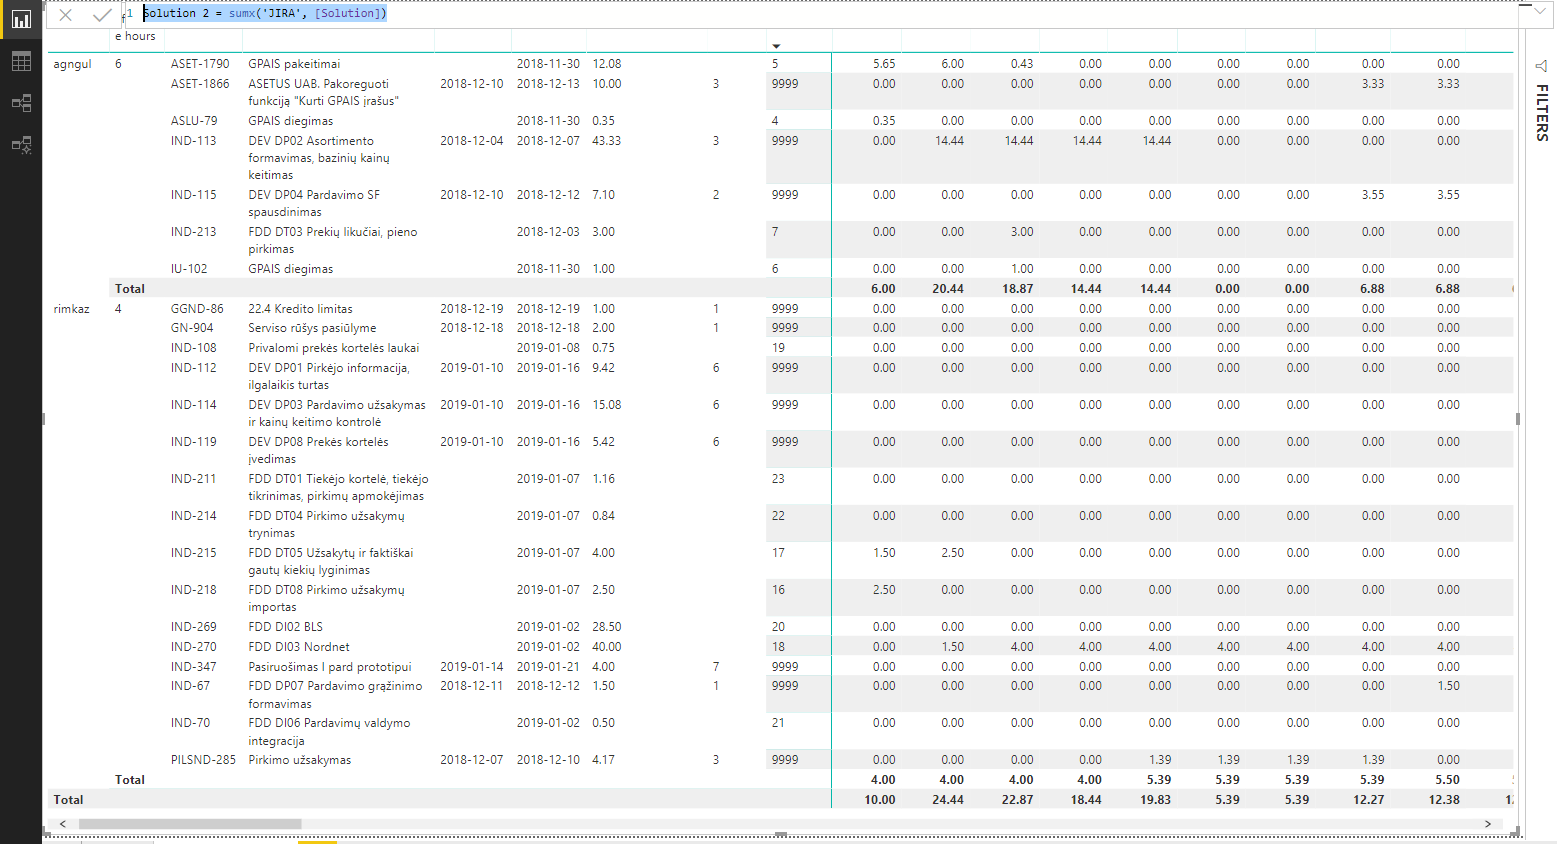This screenshot has height=844, width=1557.
Task: Click the IND-112 issue key
Action: tap(193, 368)
